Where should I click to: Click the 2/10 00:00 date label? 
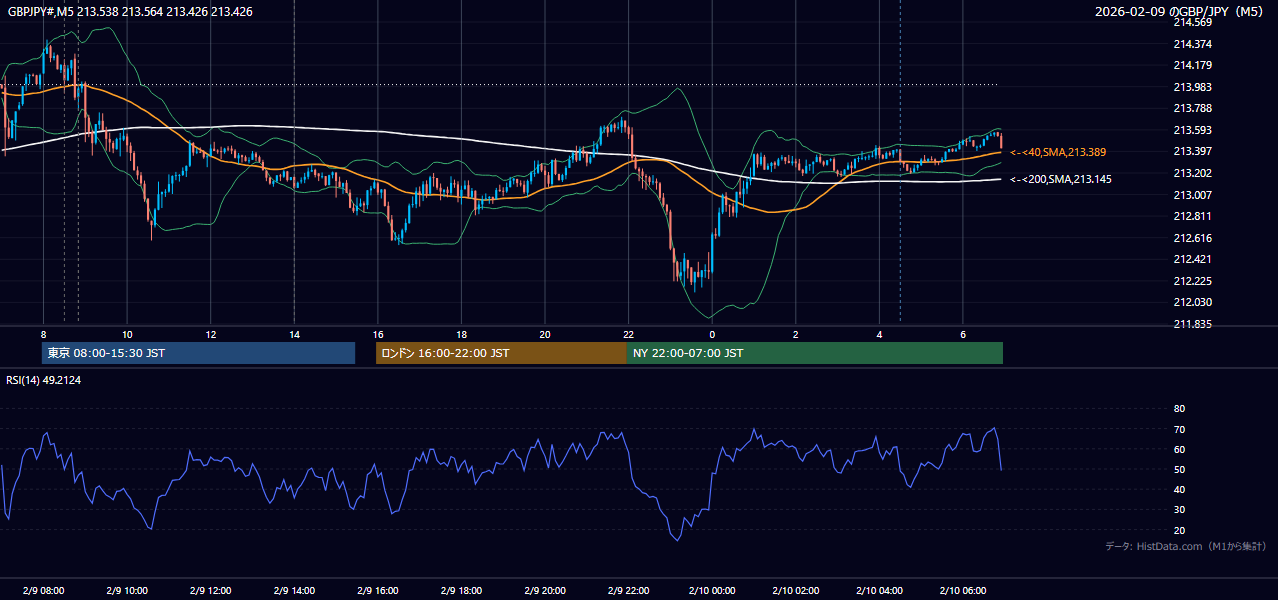point(712,590)
